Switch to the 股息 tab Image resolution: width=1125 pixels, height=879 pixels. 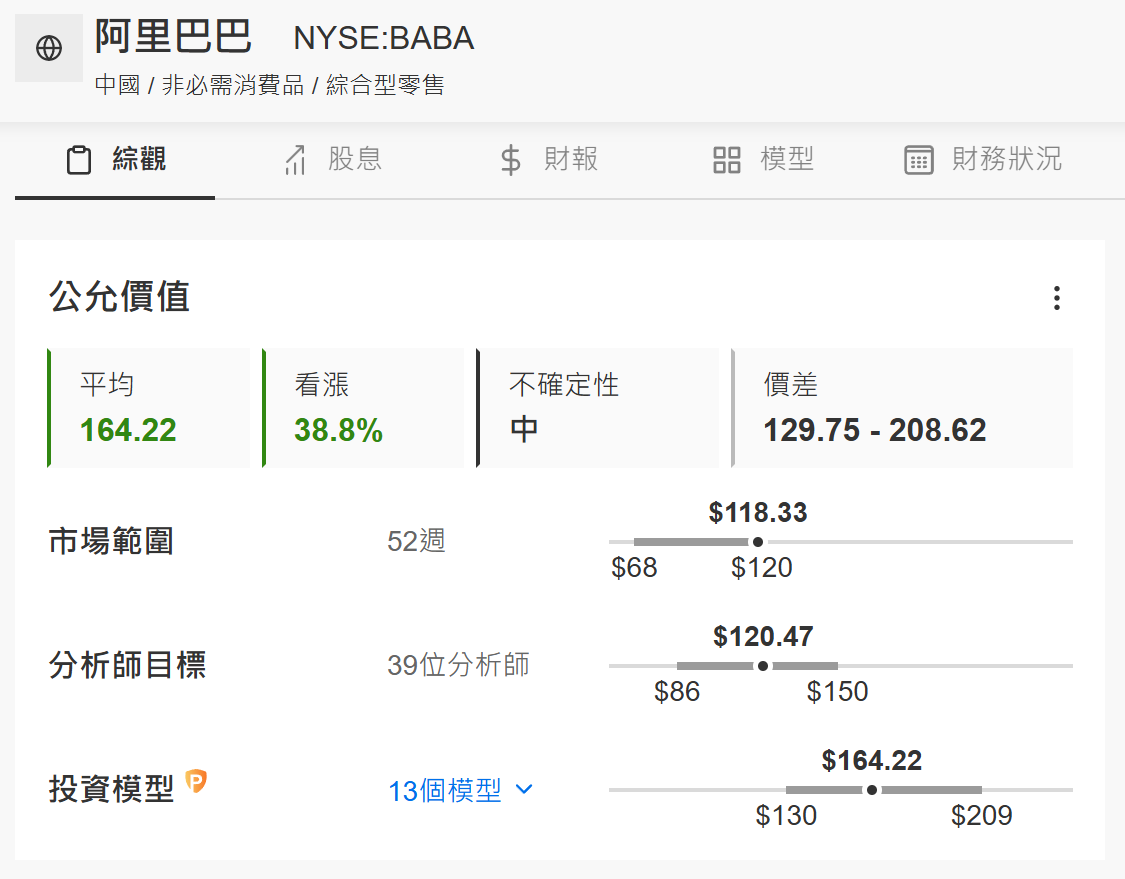click(x=333, y=159)
